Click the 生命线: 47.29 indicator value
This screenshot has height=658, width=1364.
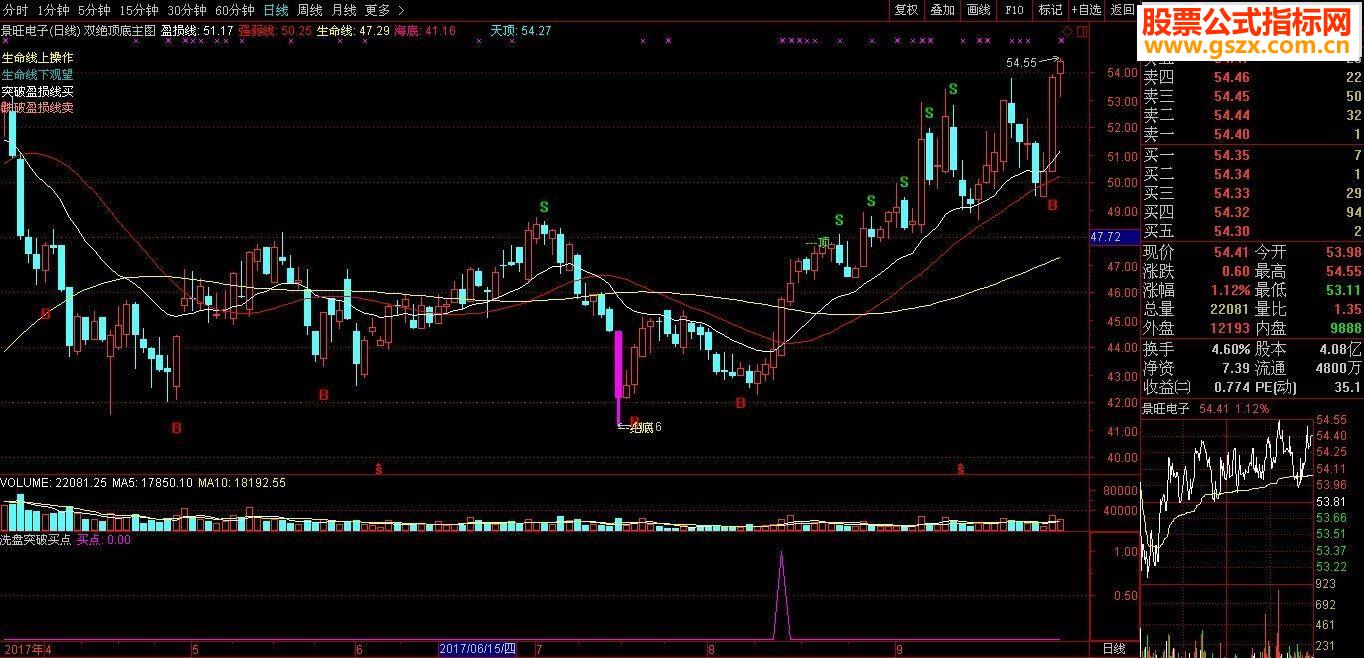353,31
